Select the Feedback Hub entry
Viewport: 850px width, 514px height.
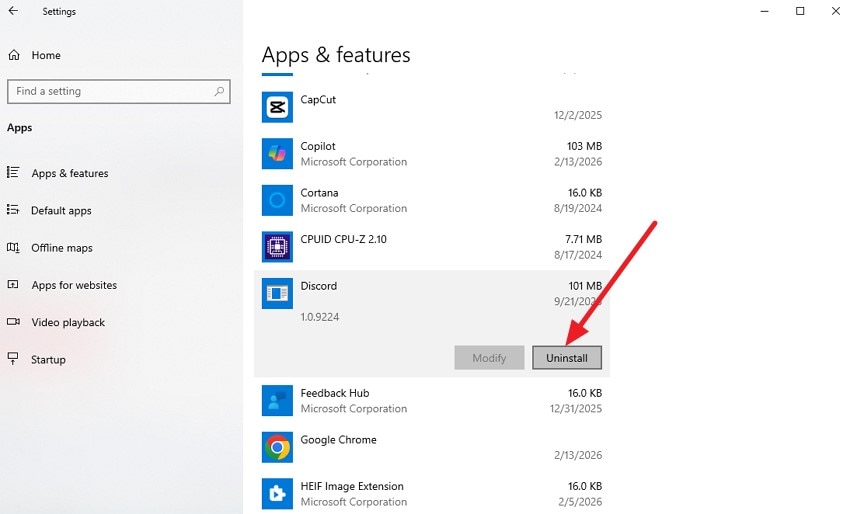[432, 401]
